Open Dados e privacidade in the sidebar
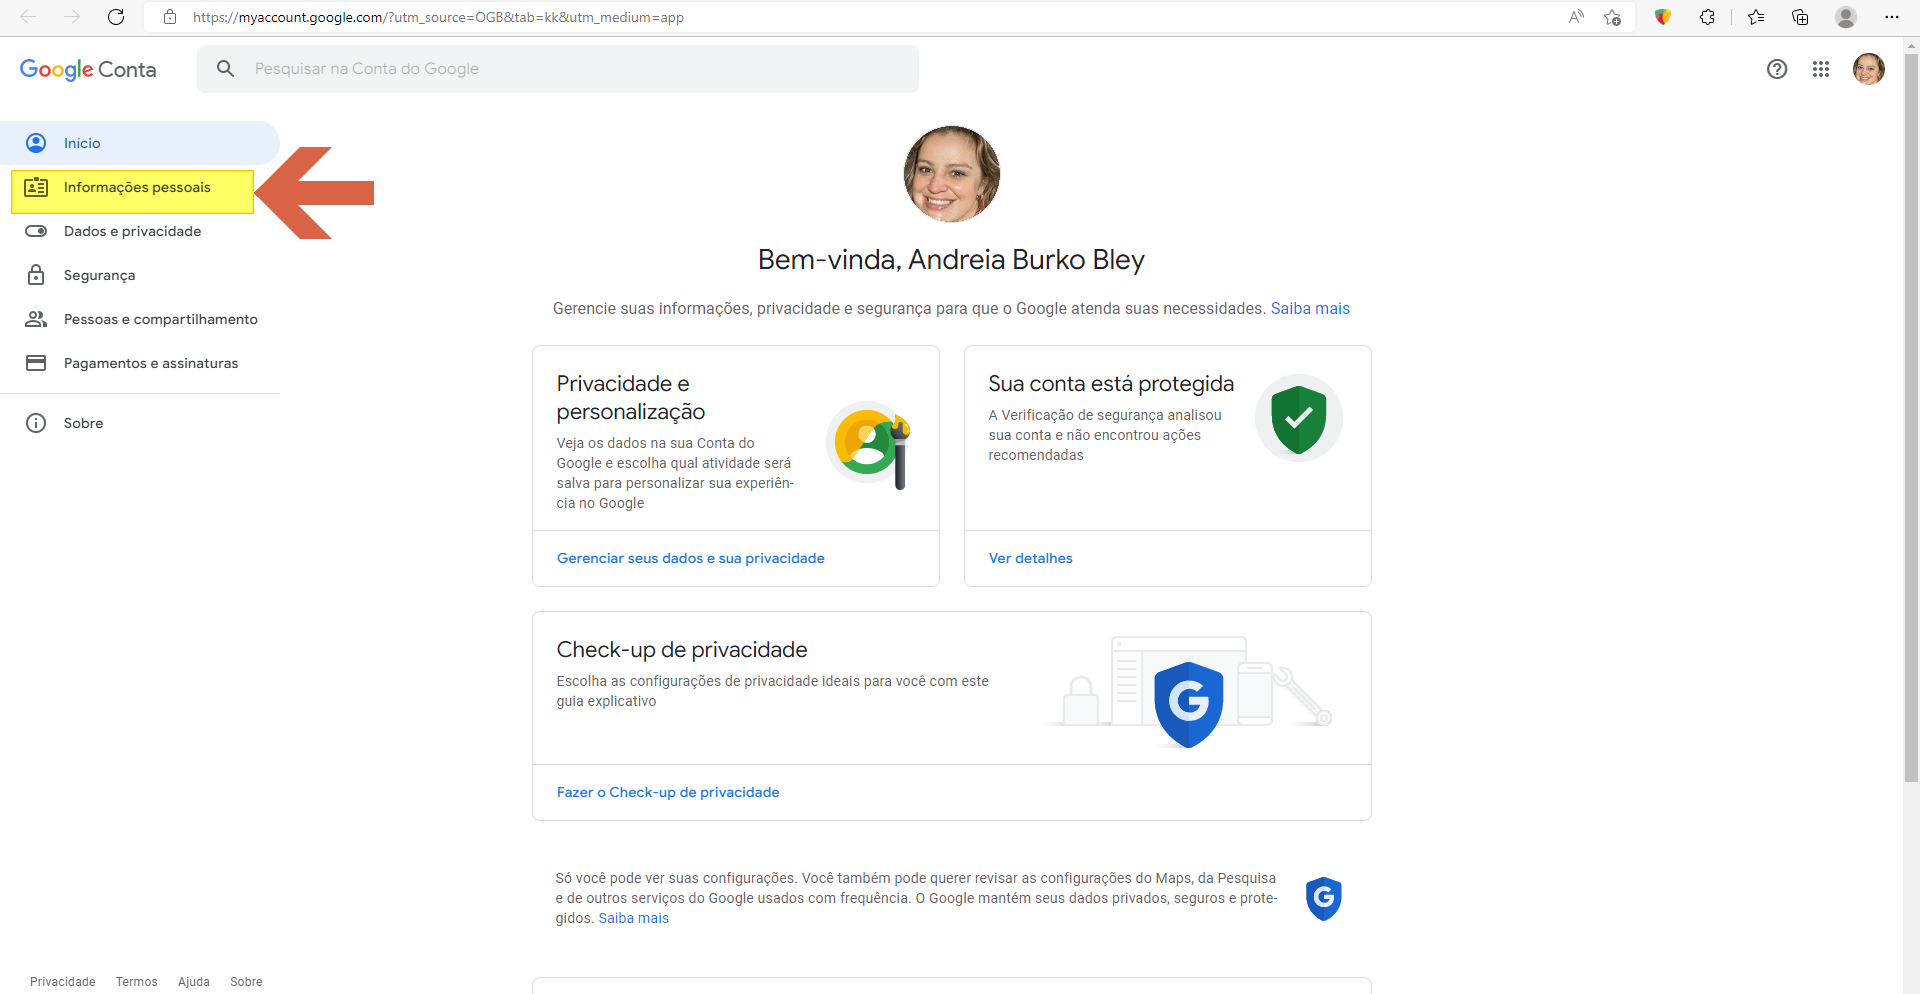Screen dimensions: 1920x994 tap(140, 231)
